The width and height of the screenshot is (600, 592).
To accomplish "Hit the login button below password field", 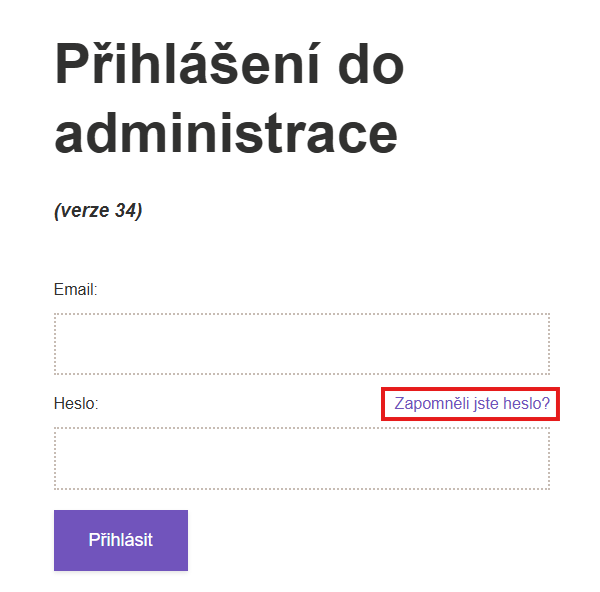I will 120,540.
